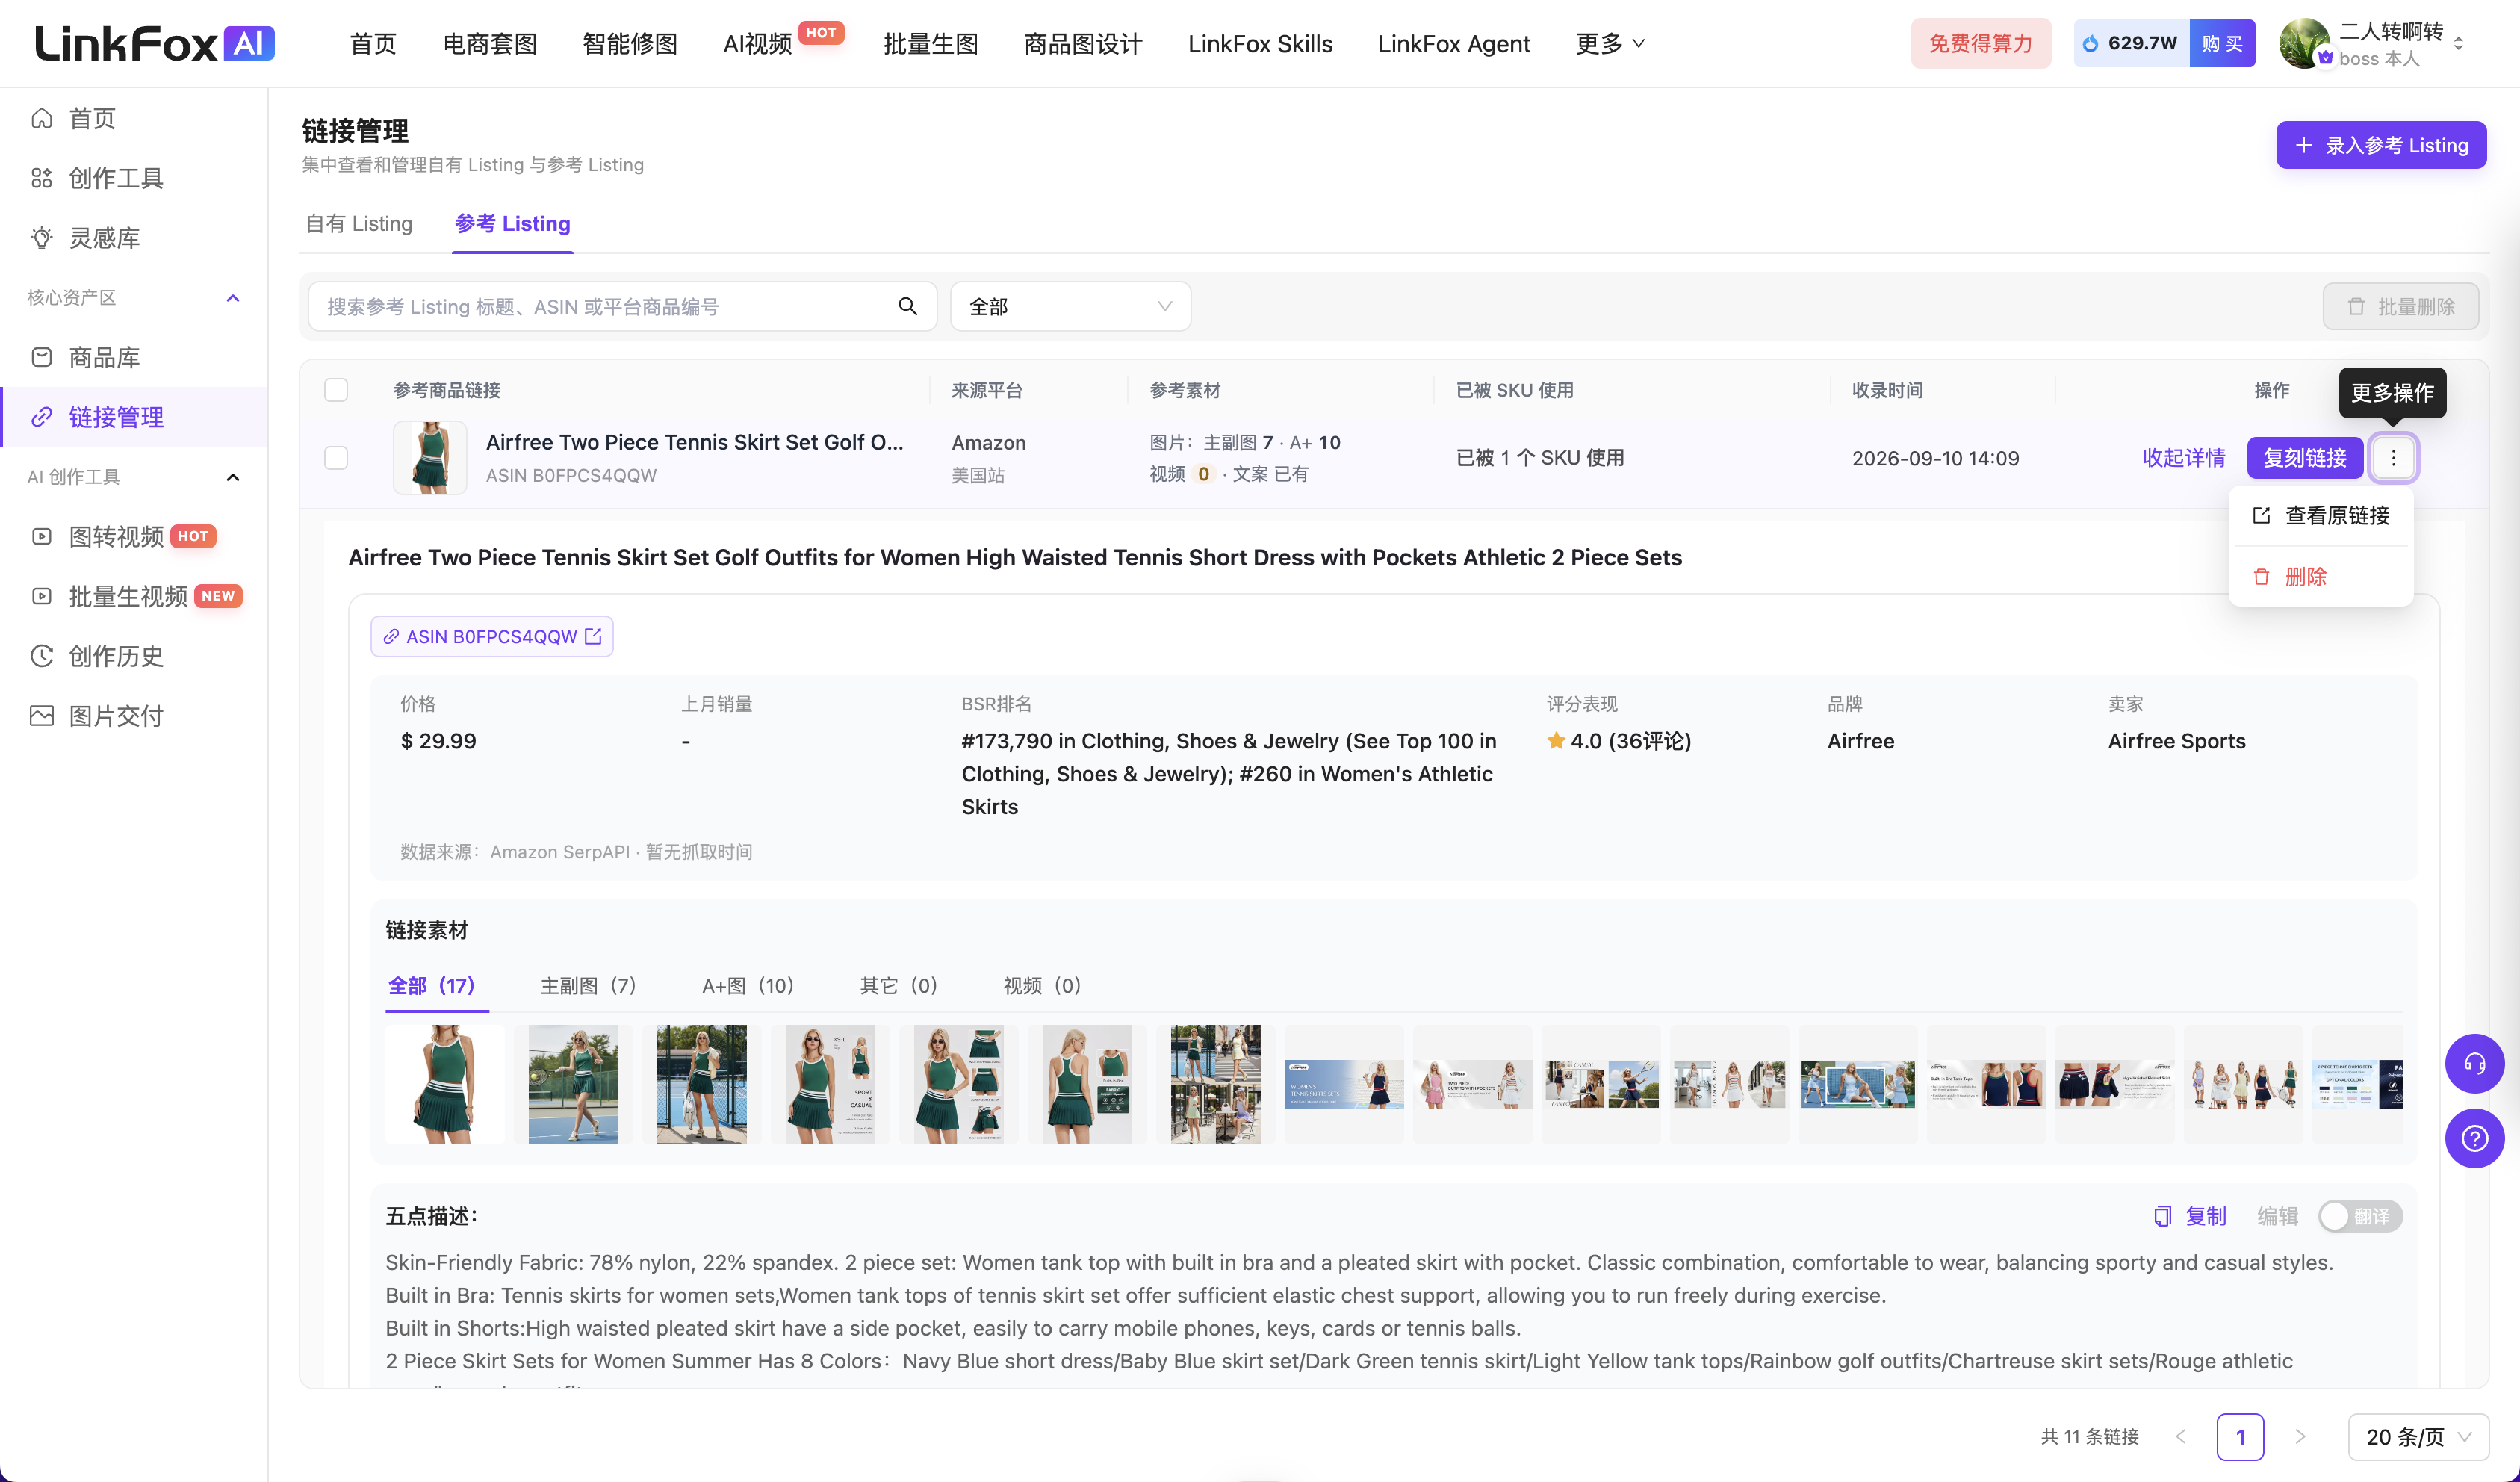The width and height of the screenshot is (2520, 1482).
Task: Open 灵感库 in the sidebar
Action: [x=104, y=238]
